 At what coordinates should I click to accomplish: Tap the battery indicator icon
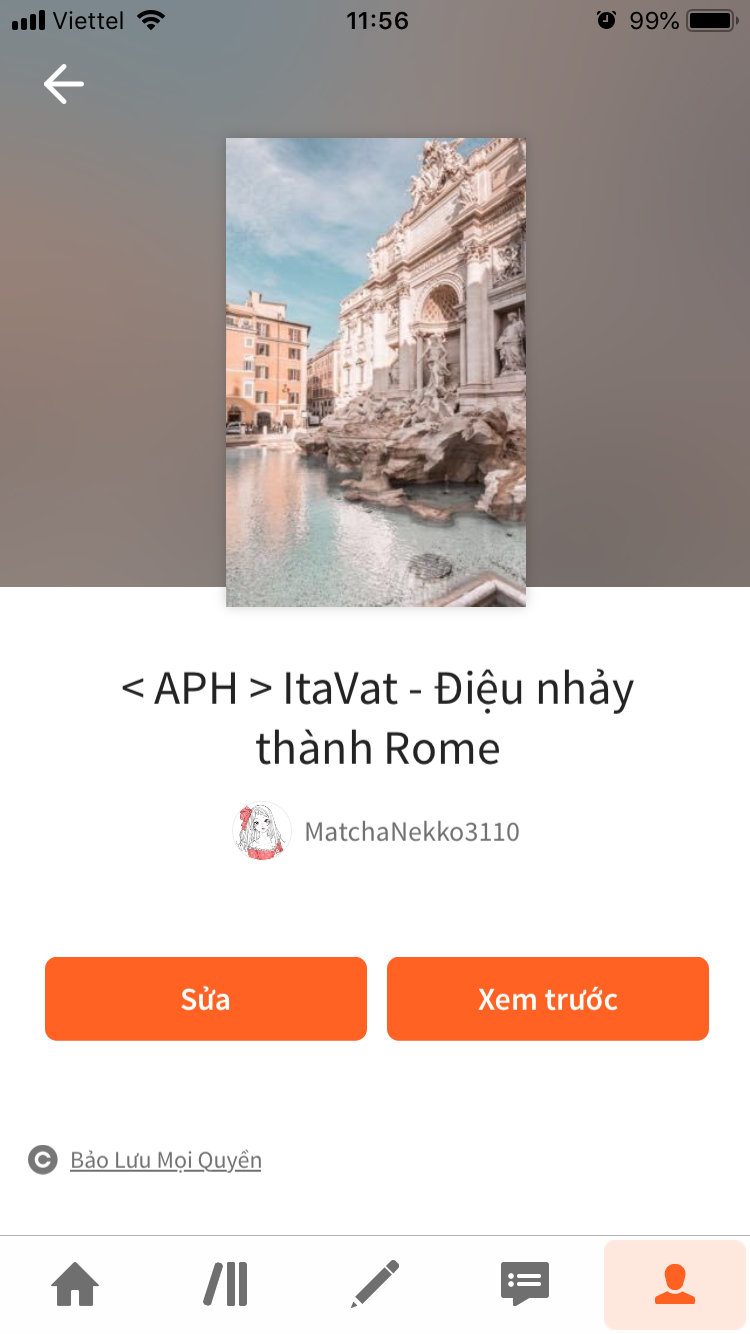point(712,20)
